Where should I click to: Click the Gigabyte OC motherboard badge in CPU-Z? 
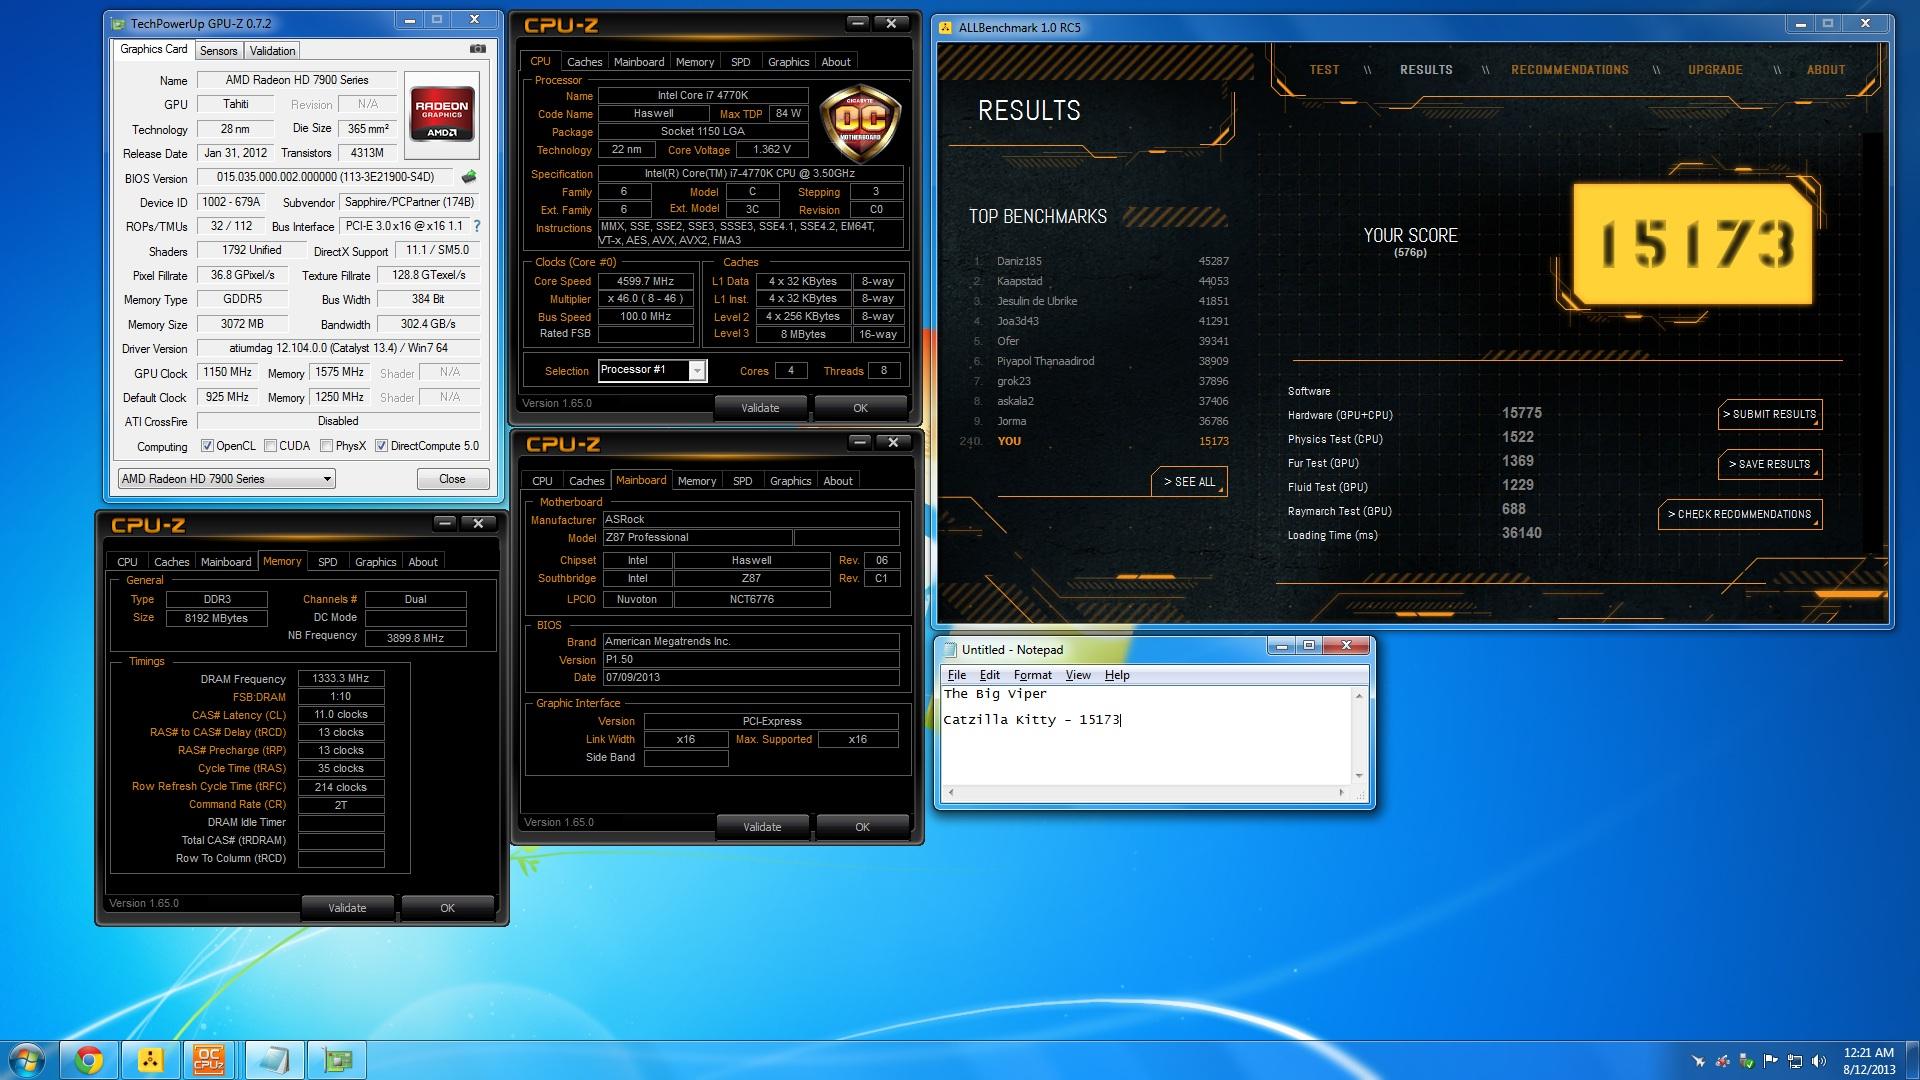(860, 124)
